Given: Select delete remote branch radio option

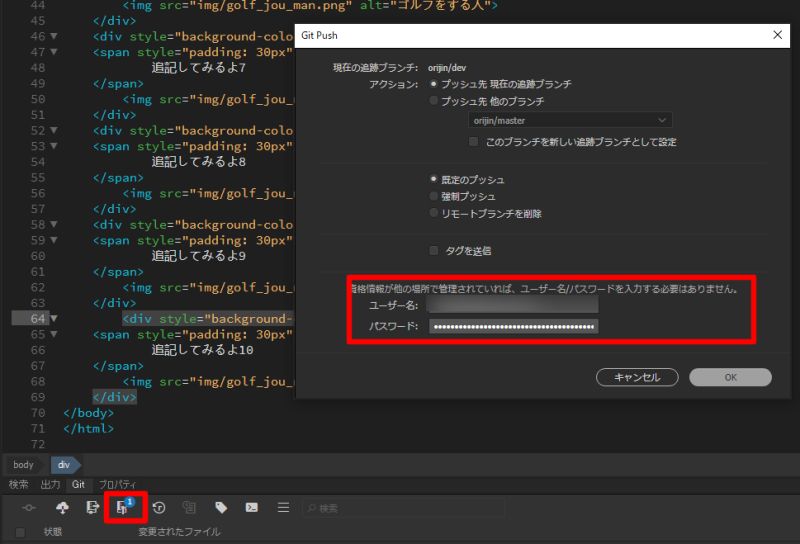Looking at the screenshot, I should coord(434,213).
